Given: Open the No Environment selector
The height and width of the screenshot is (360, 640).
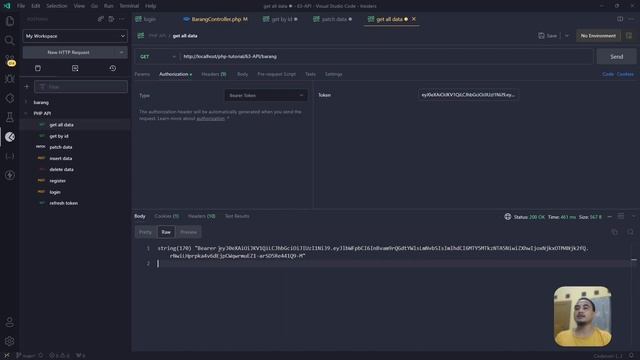Looking at the screenshot, I should tap(598, 36).
